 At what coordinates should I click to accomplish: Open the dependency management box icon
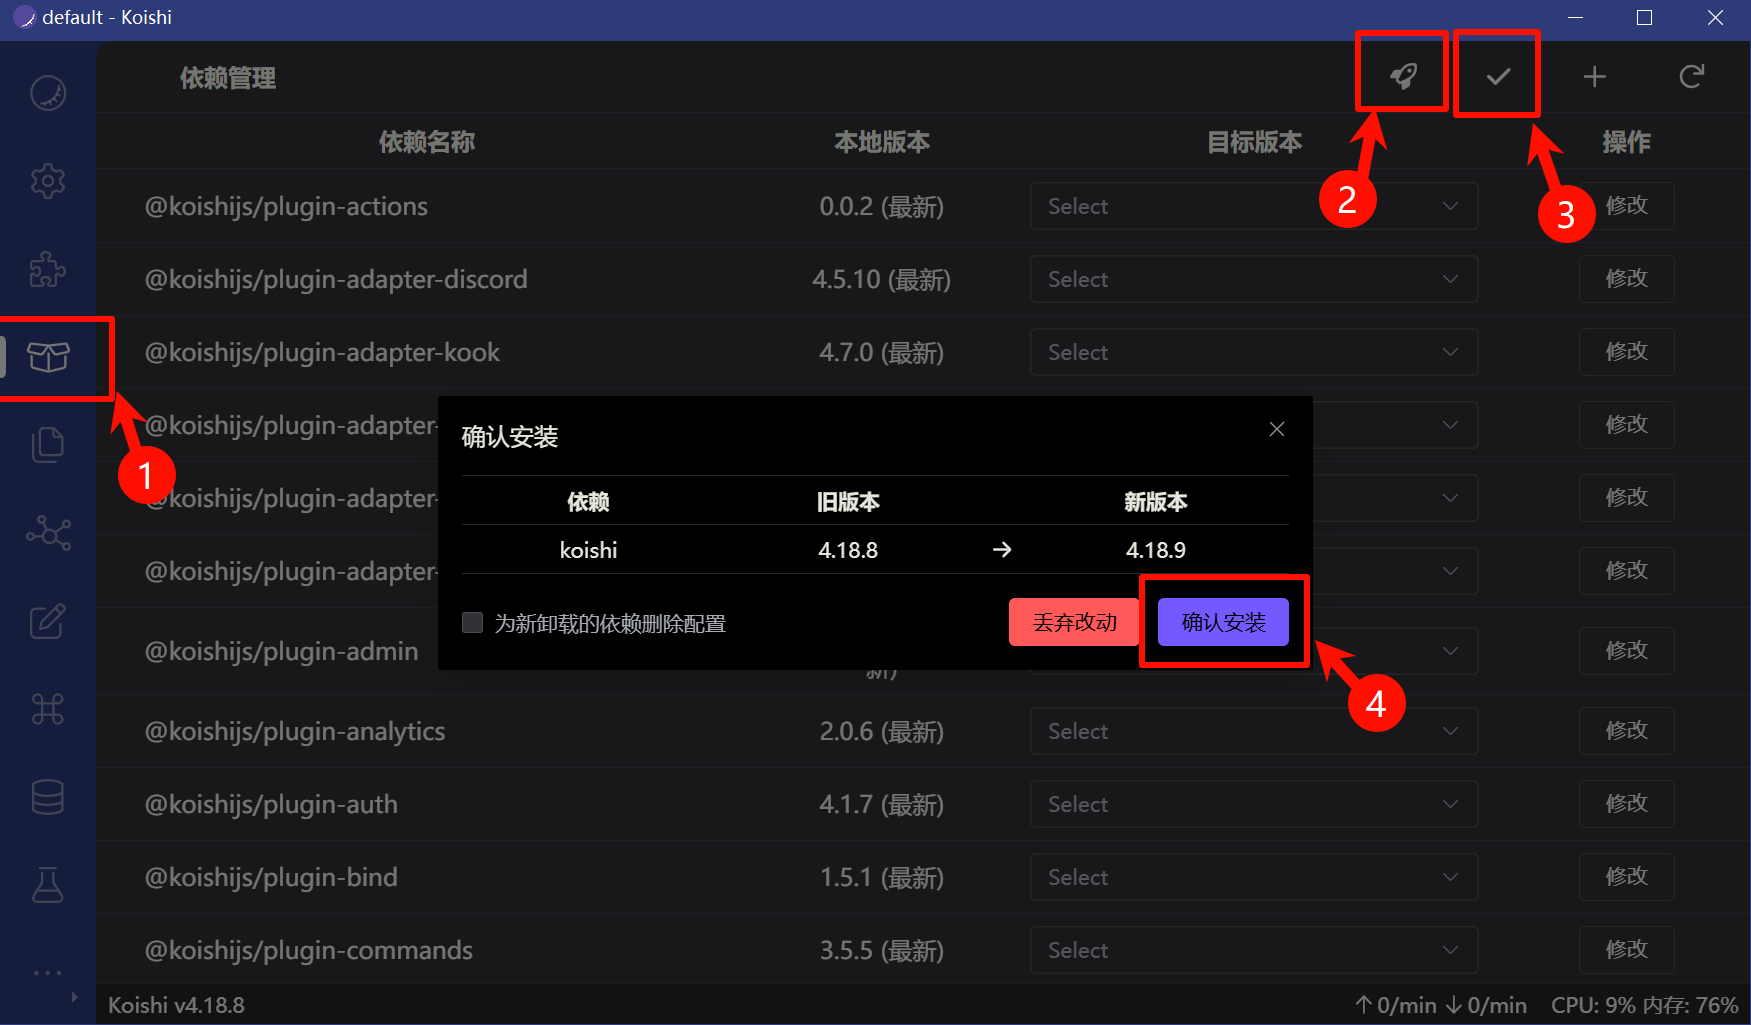coord(48,357)
